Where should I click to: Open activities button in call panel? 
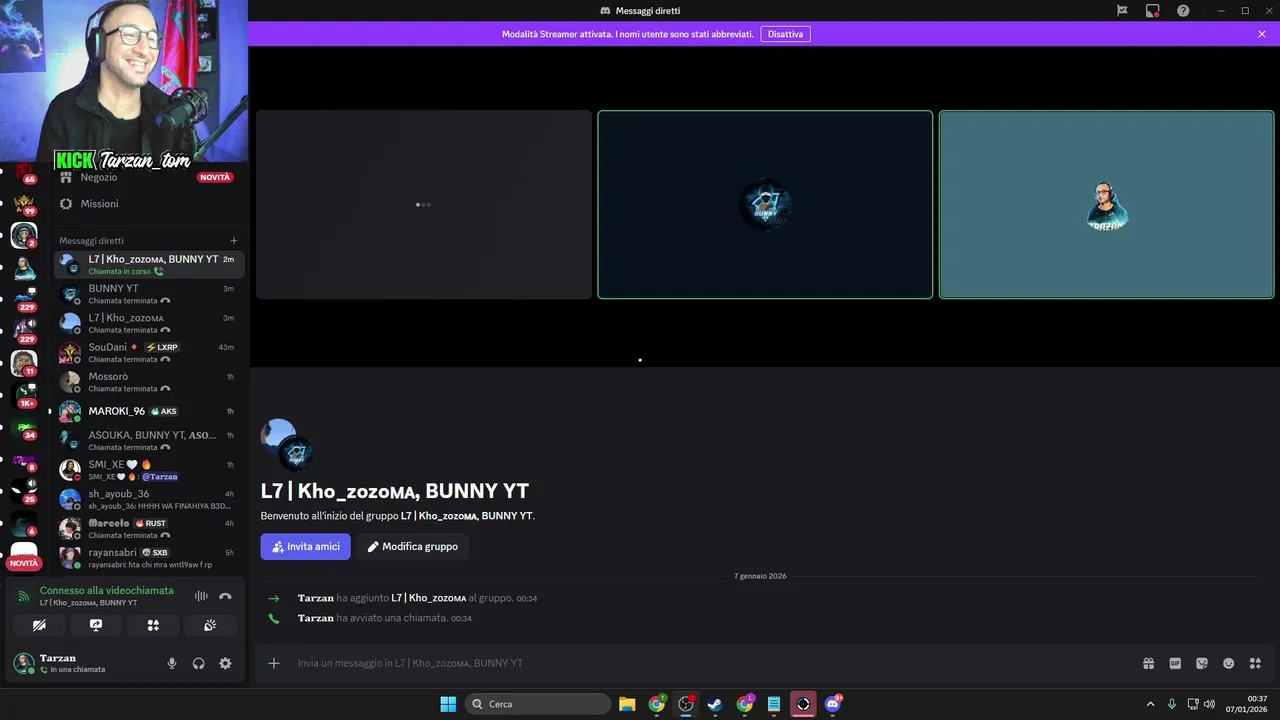click(x=153, y=625)
